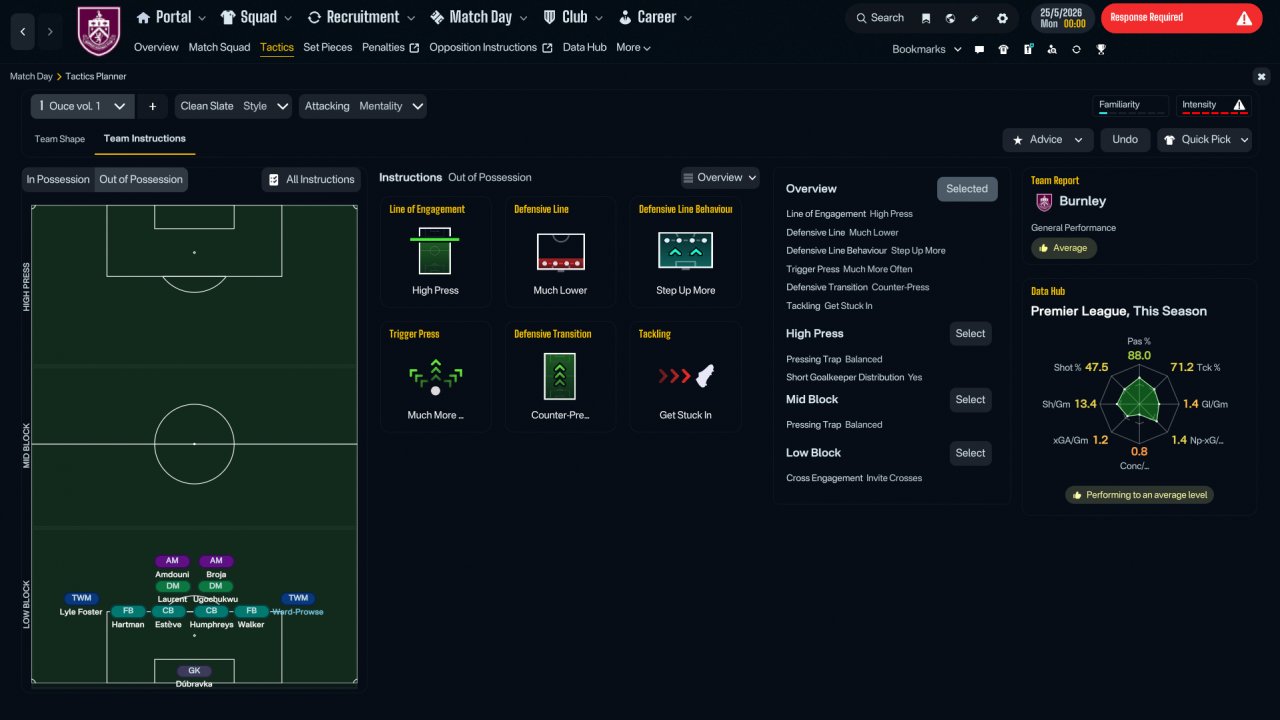
Task: Open the Overview view selector dropdown
Action: point(720,178)
